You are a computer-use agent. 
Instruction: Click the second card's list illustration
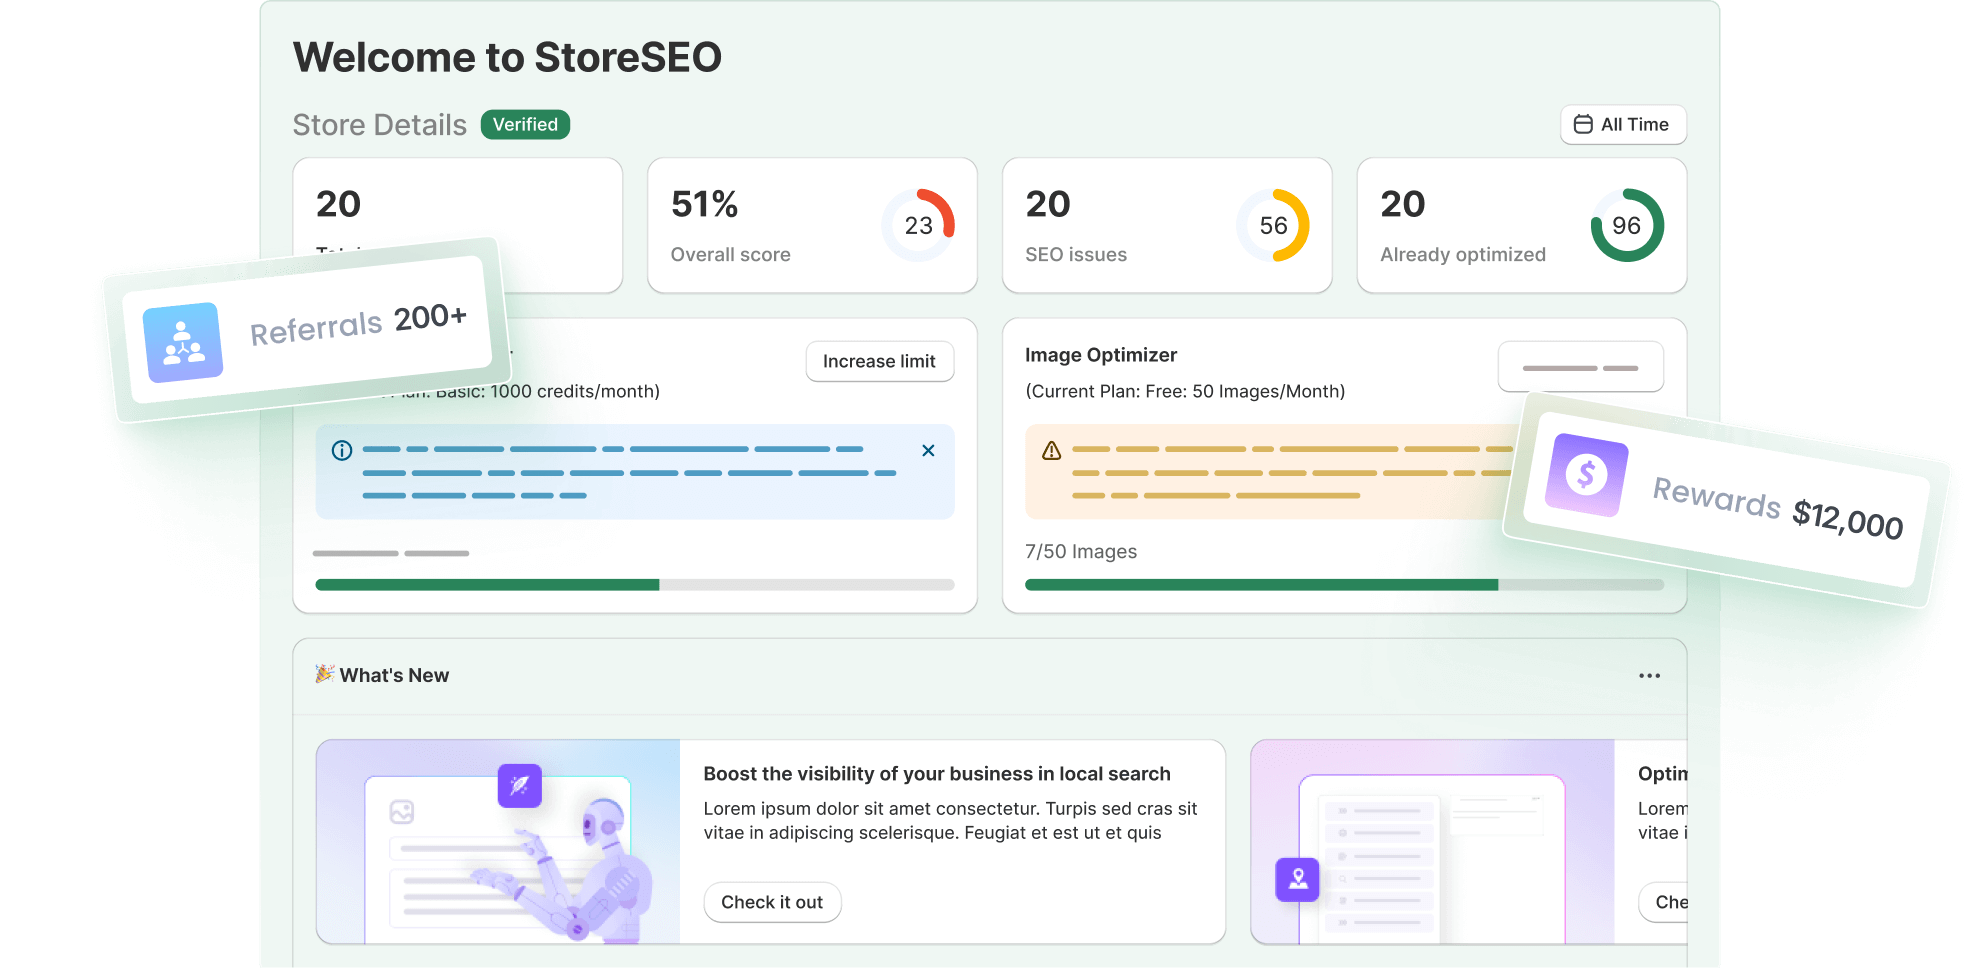click(x=1432, y=842)
